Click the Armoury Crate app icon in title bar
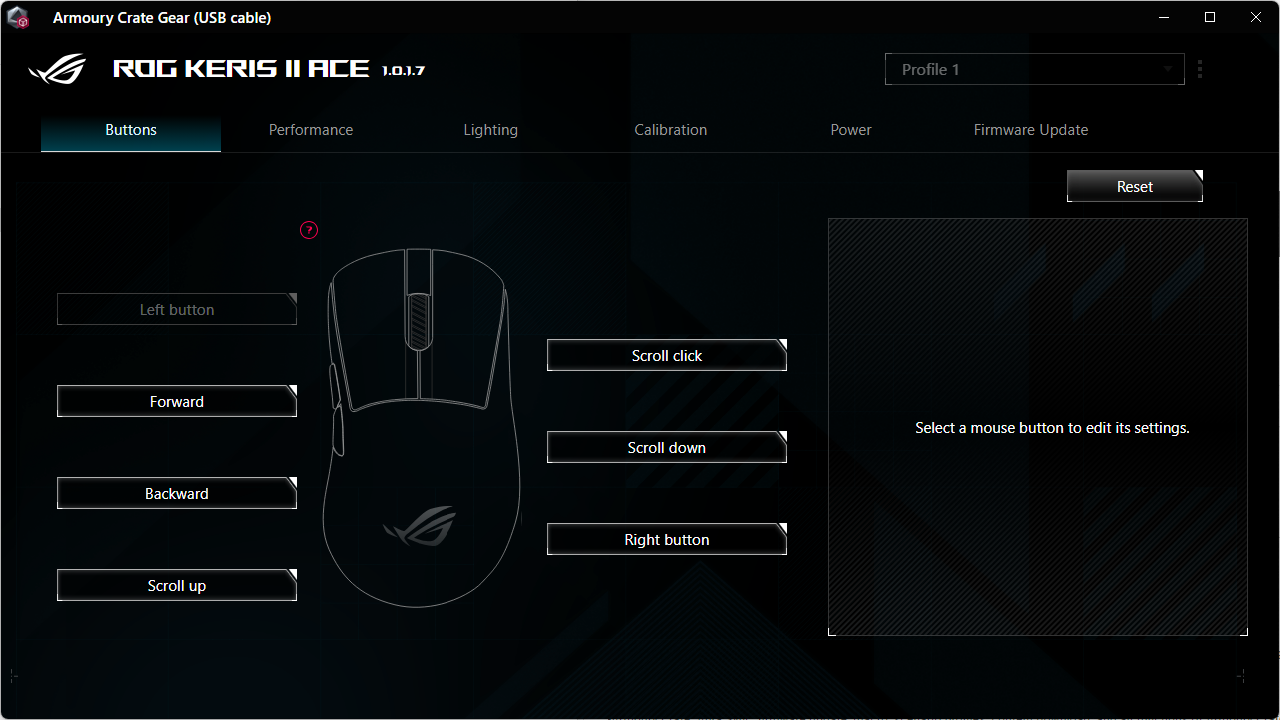Viewport: 1280px width, 720px height. 17,17
